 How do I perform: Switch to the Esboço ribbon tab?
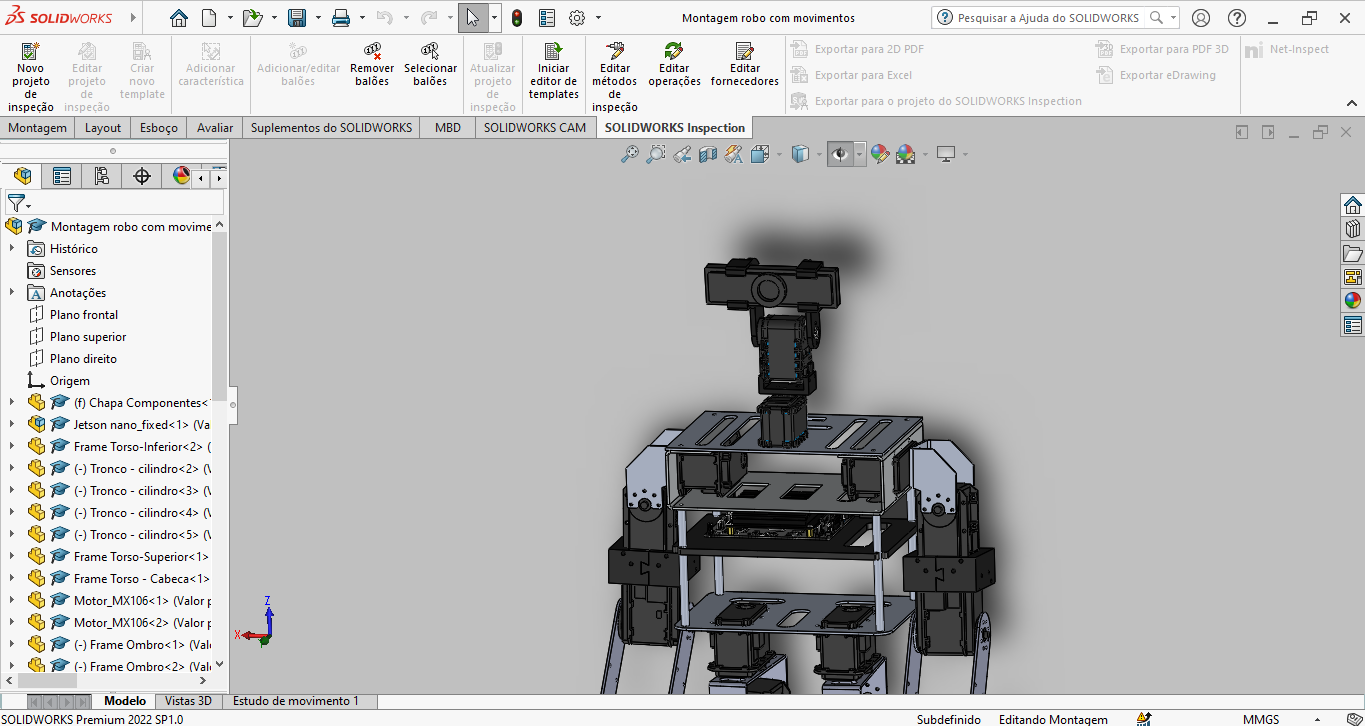pyautogui.click(x=159, y=128)
